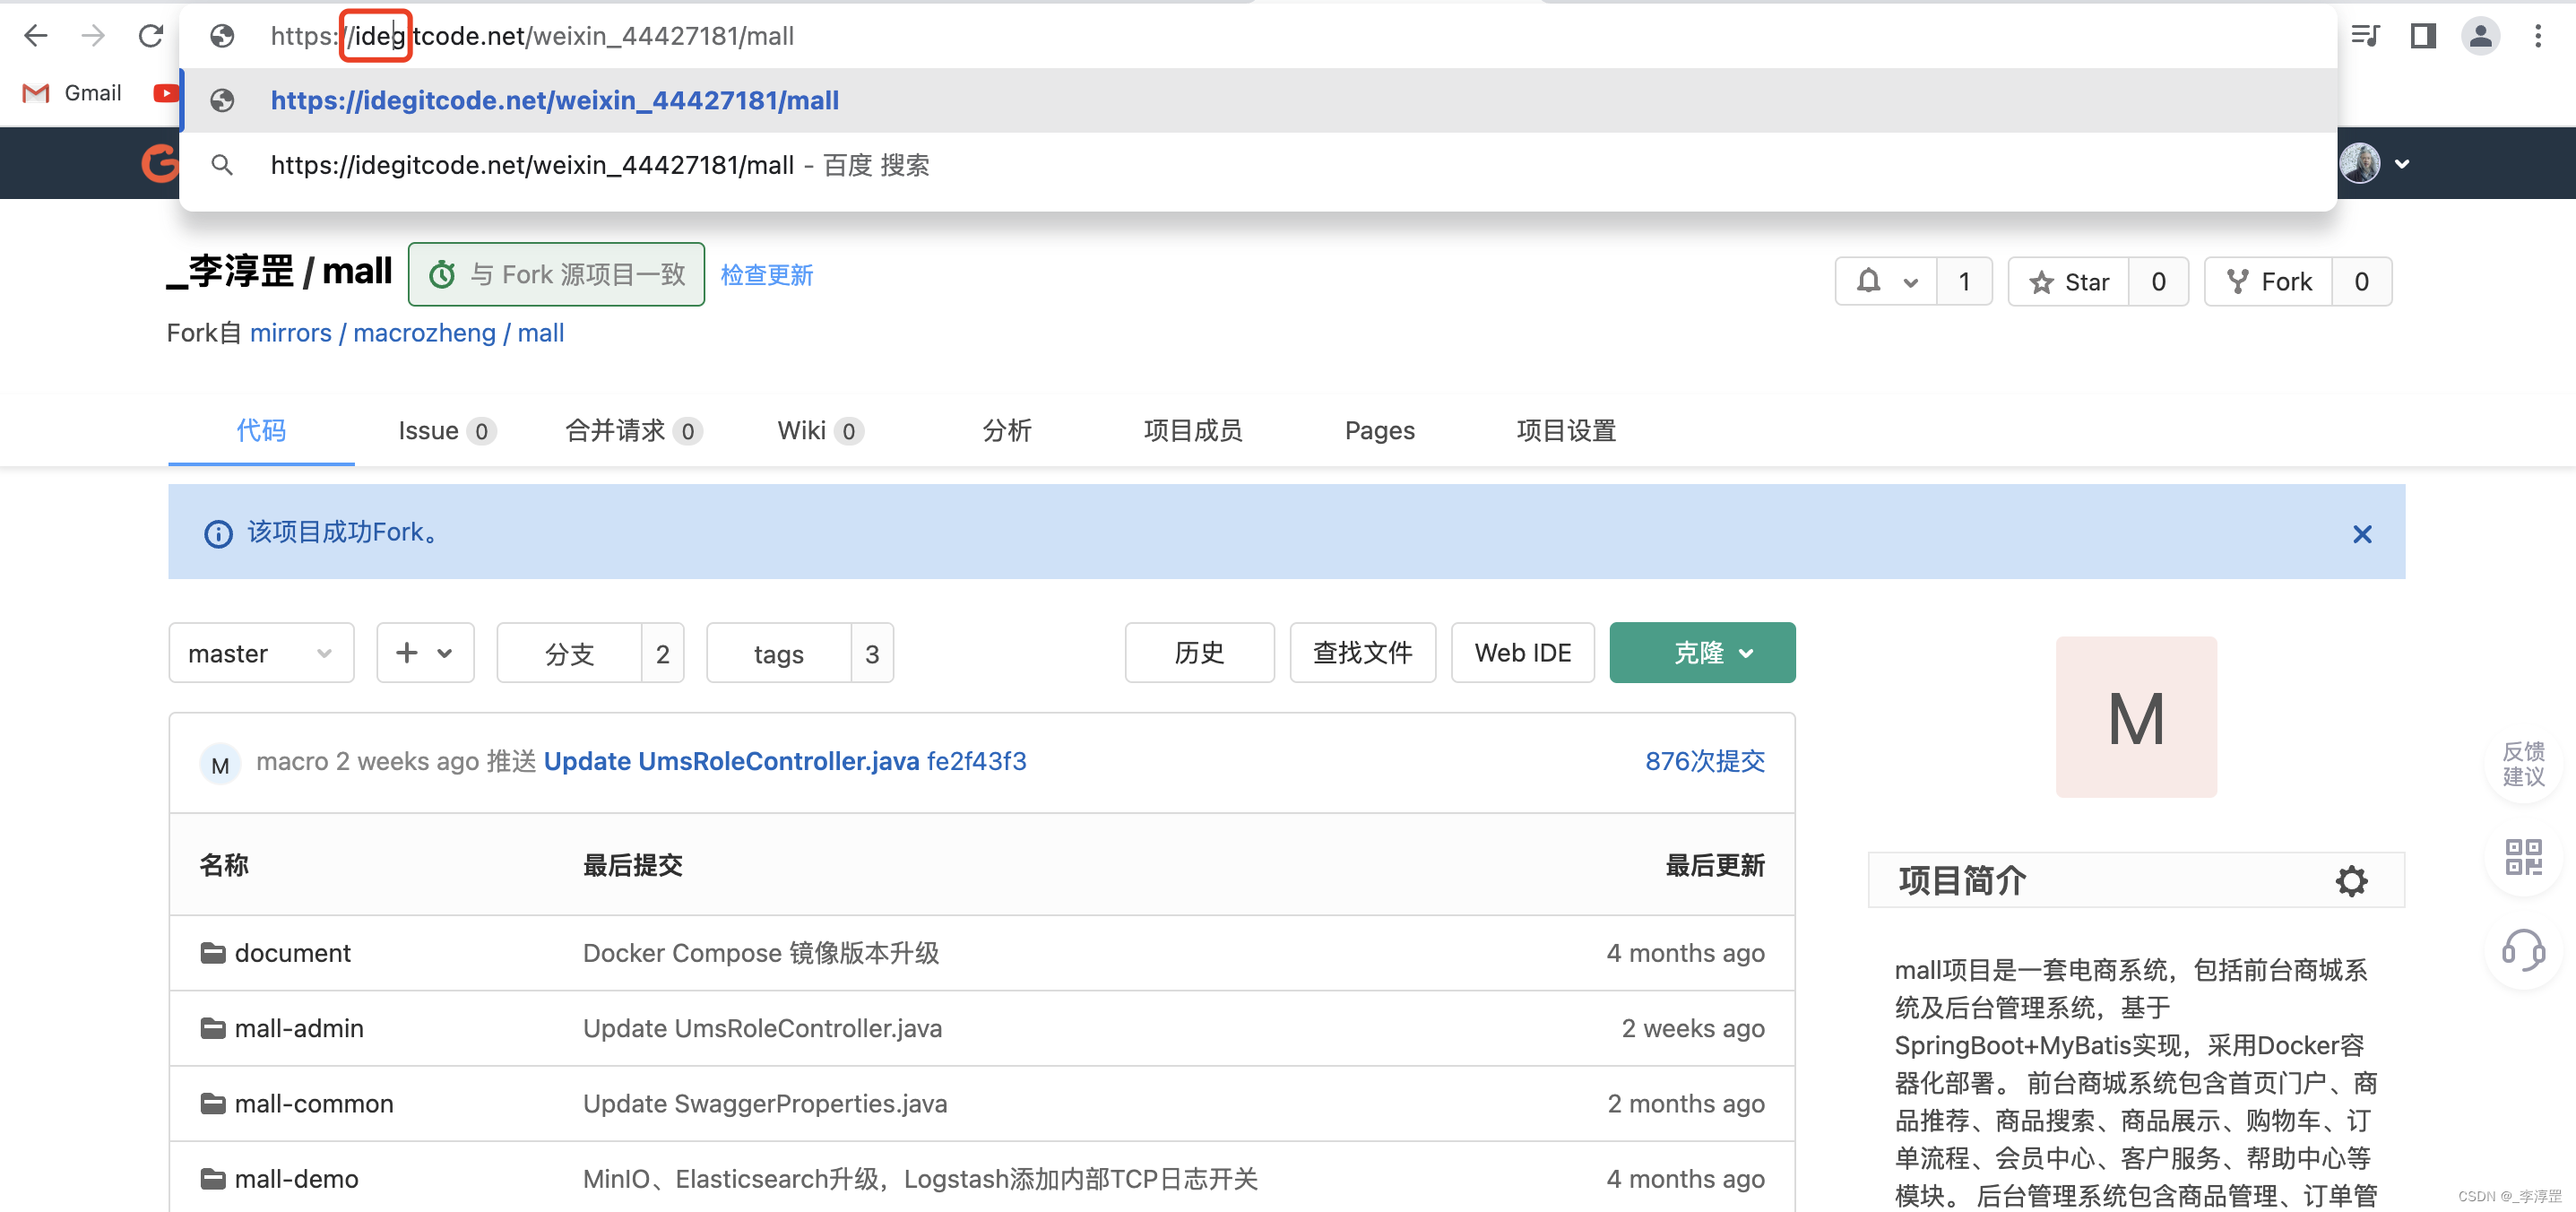Click the globe icon in the address bar
Viewport: 2576px width, 1212px height.
[222, 36]
